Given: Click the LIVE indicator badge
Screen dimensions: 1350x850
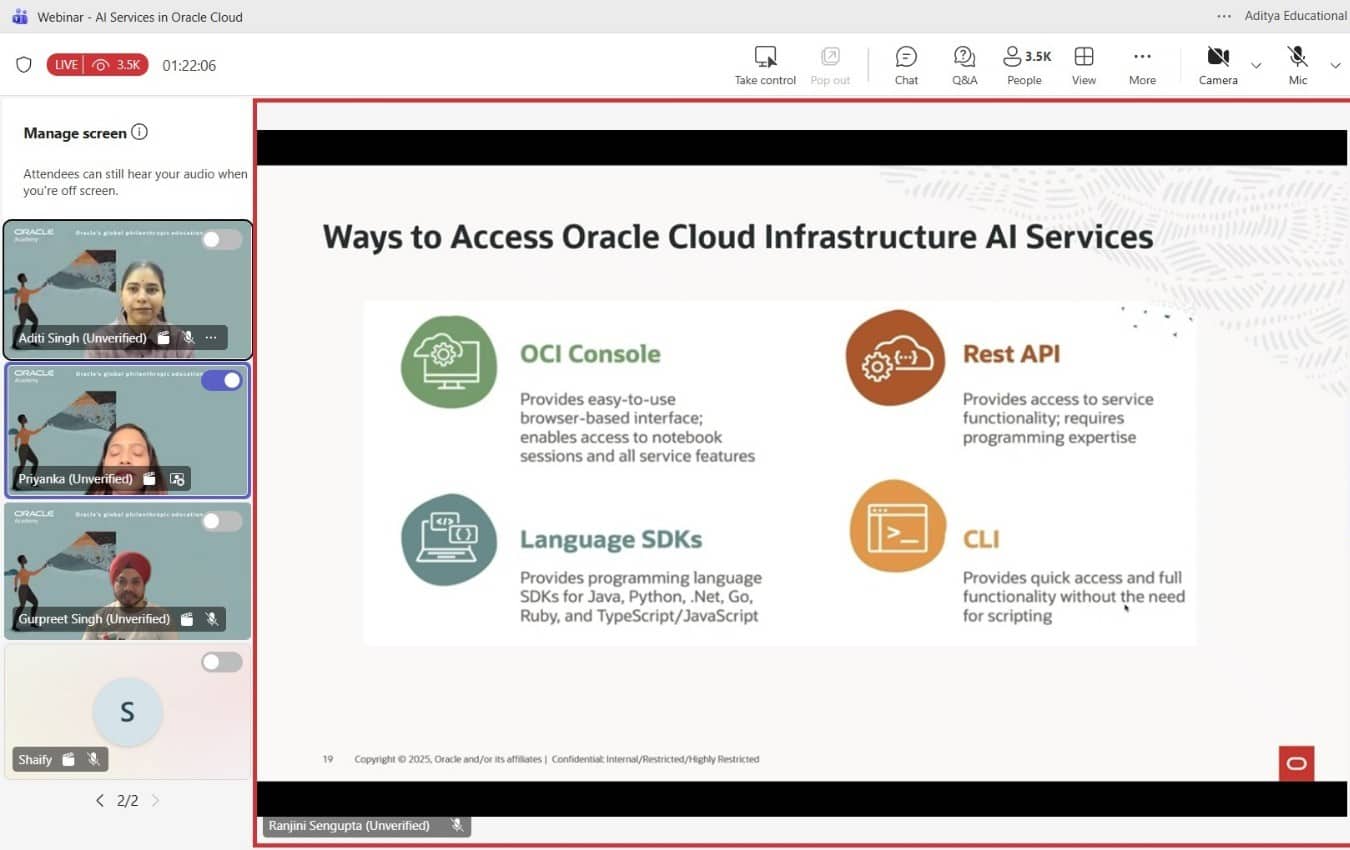Looking at the screenshot, I should coord(66,64).
